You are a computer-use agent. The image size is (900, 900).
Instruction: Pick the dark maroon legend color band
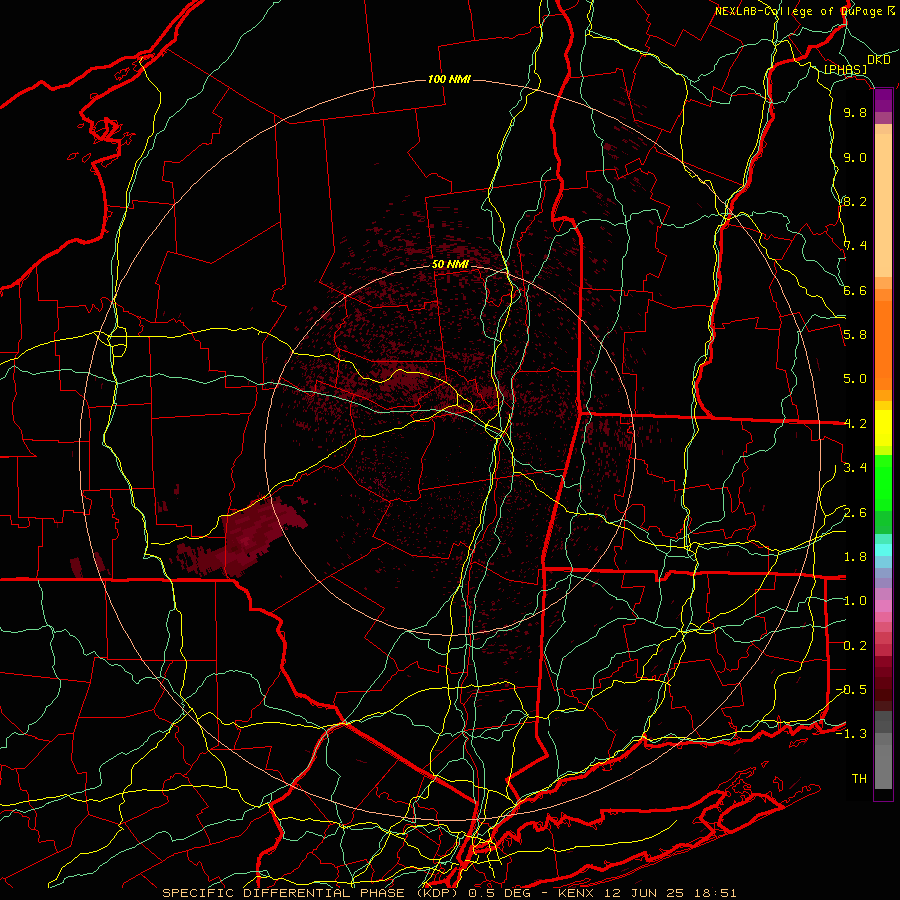[883, 683]
